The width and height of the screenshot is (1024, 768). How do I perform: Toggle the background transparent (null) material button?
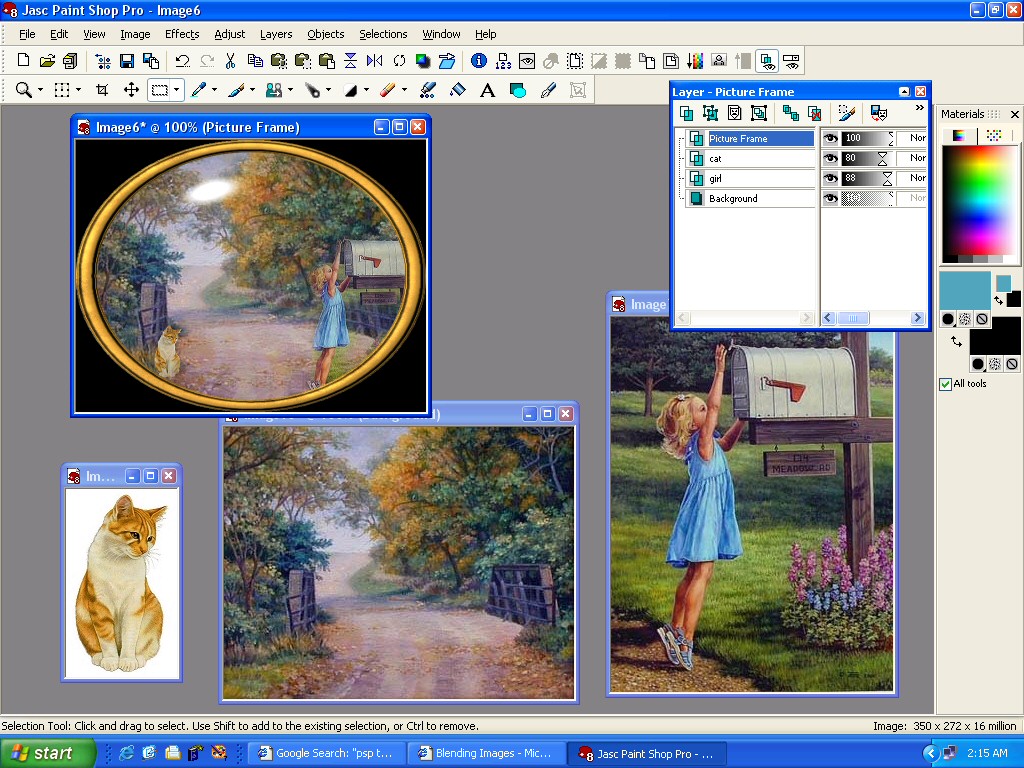pyautogui.click(x=1012, y=364)
